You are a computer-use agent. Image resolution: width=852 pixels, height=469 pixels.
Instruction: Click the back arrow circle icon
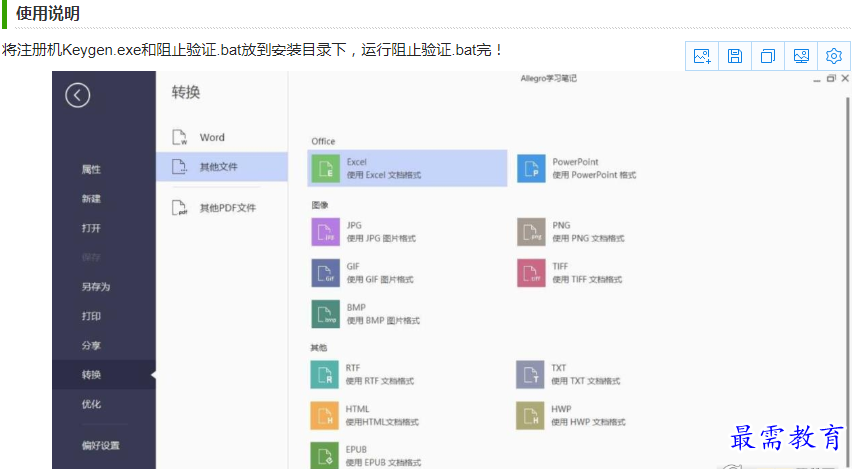point(78,96)
